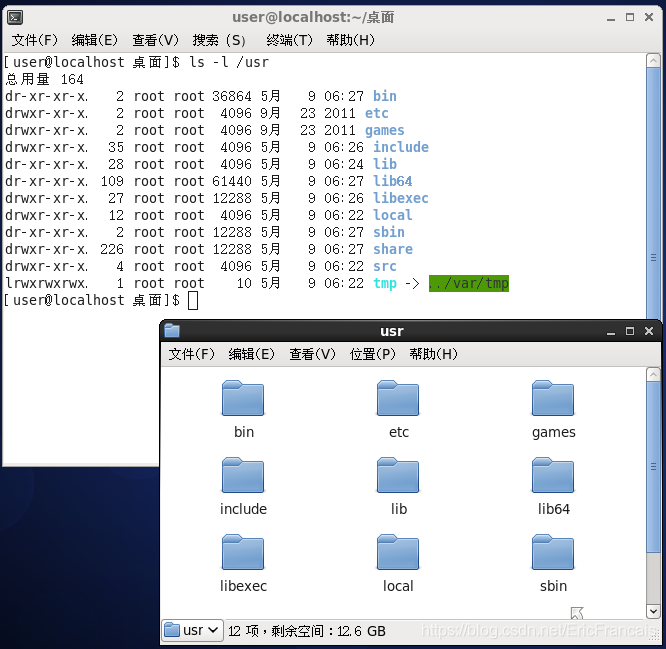Click usr window scrollbar down arrow
The height and width of the screenshot is (649, 666).
pos(653,611)
